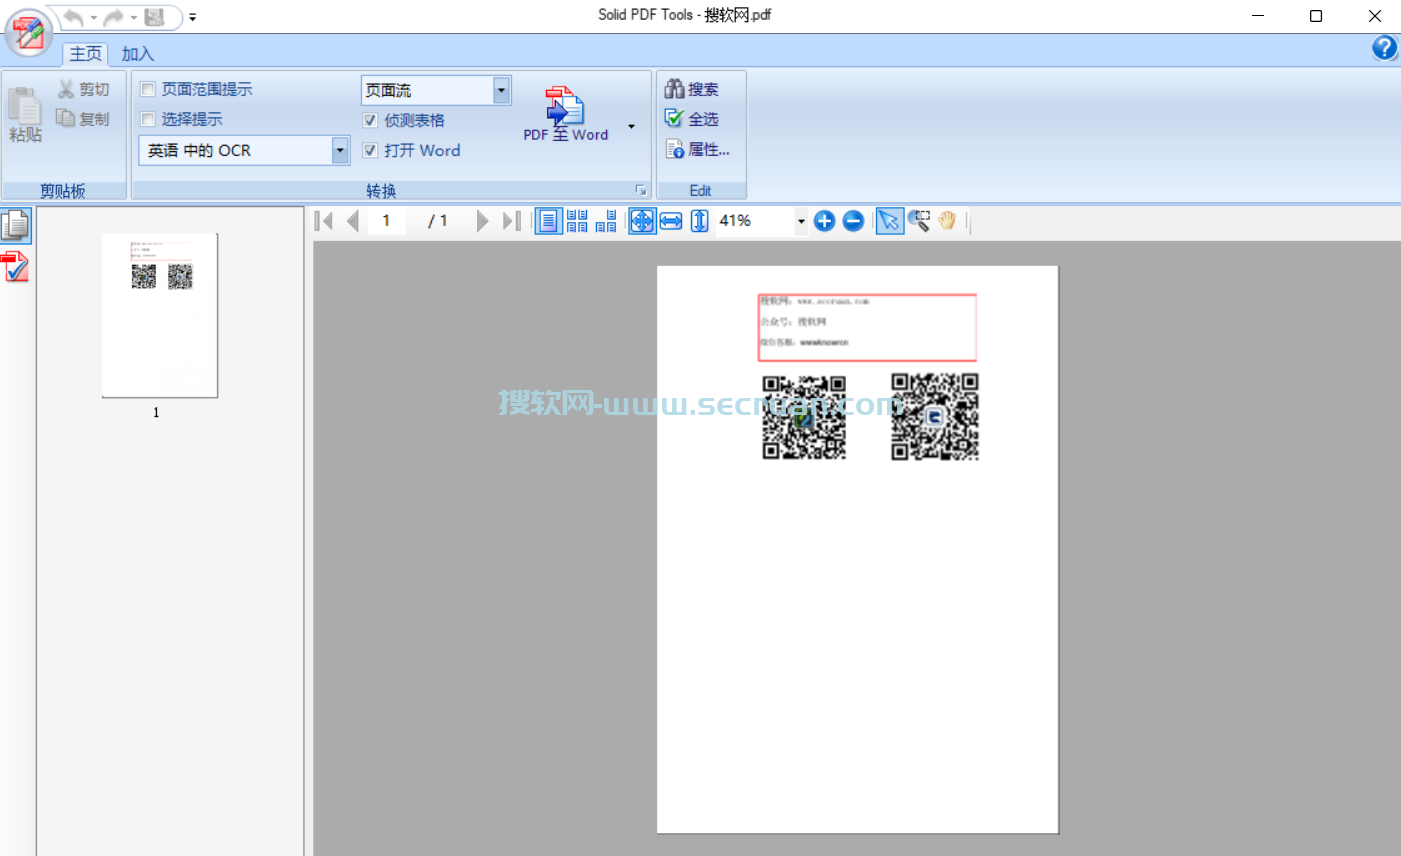Viewport: 1401px width, 856px height.
Task: Select the marquee zoom magnifier tool
Action: 918,221
